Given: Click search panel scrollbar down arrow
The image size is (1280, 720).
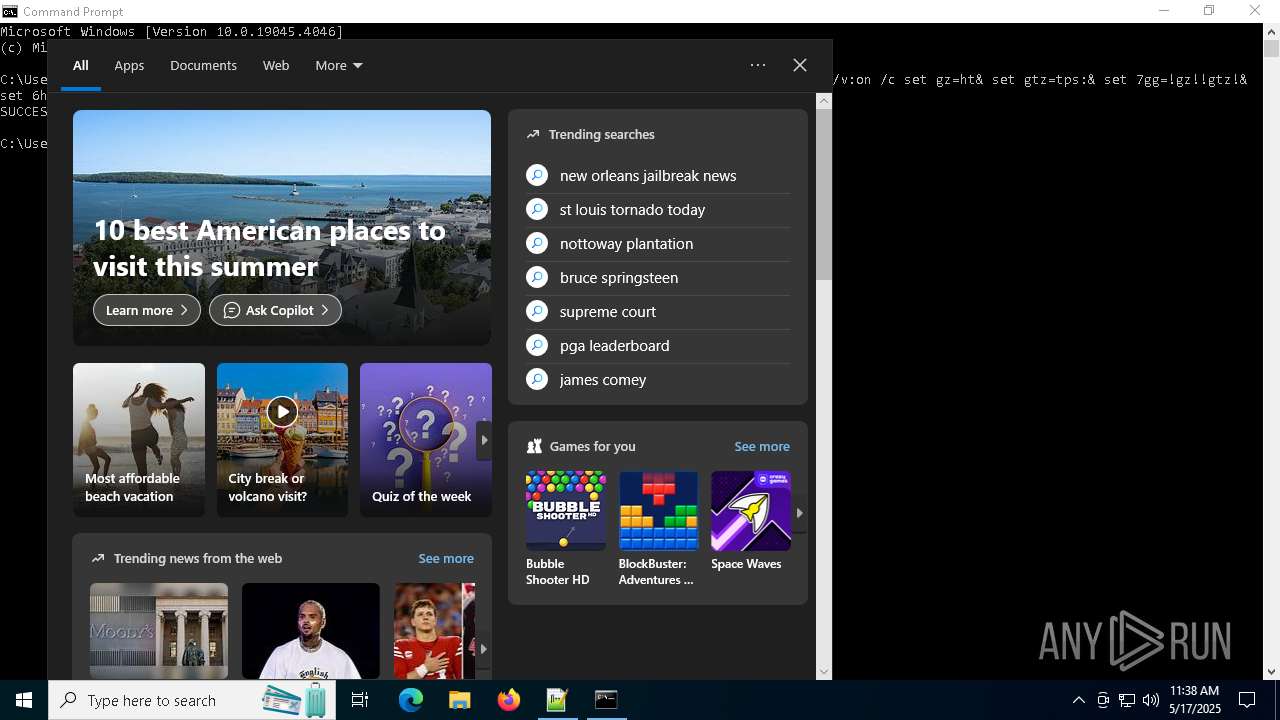Looking at the screenshot, I should click(824, 672).
